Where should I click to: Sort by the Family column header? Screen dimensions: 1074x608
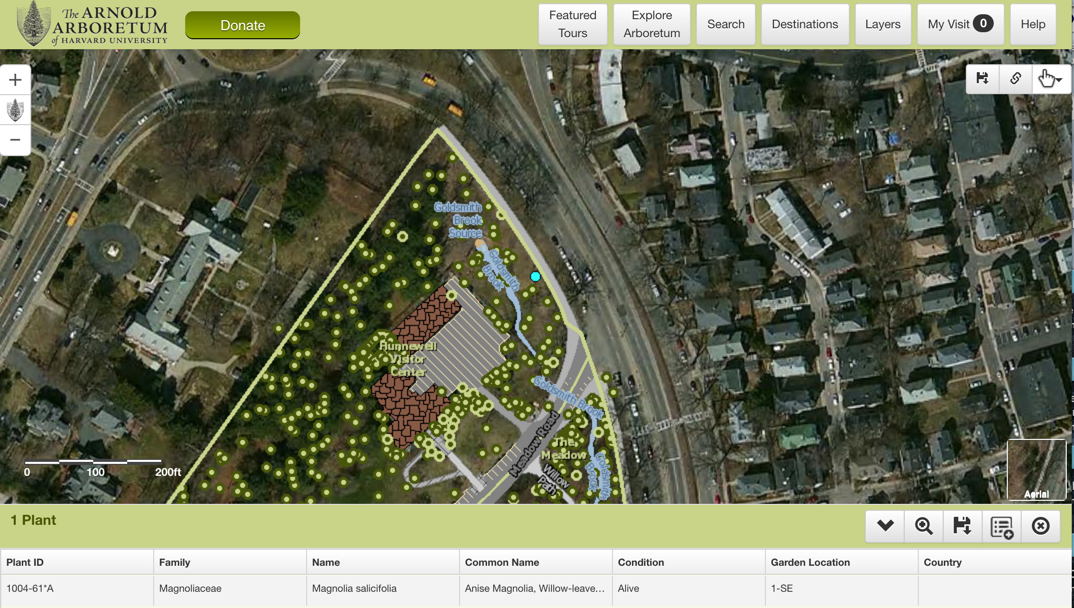(x=229, y=562)
